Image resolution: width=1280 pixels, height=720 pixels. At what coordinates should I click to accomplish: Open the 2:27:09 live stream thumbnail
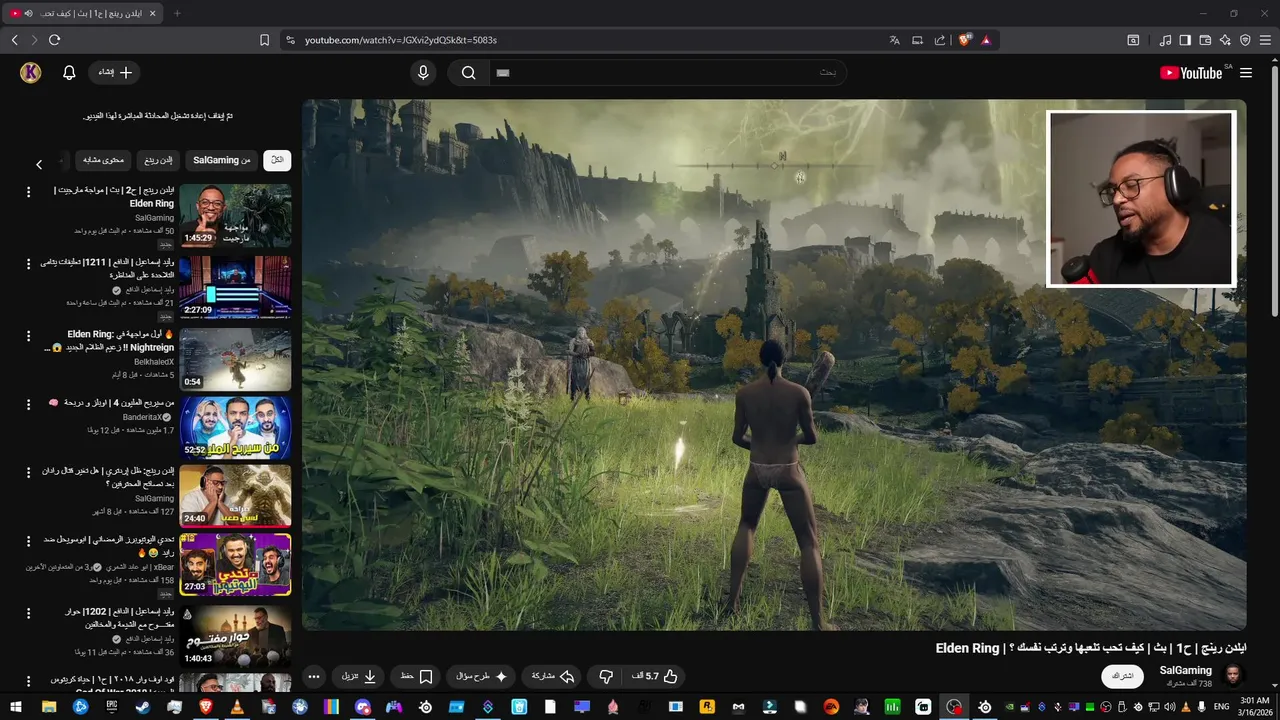pyautogui.click(x=235, y=287)
